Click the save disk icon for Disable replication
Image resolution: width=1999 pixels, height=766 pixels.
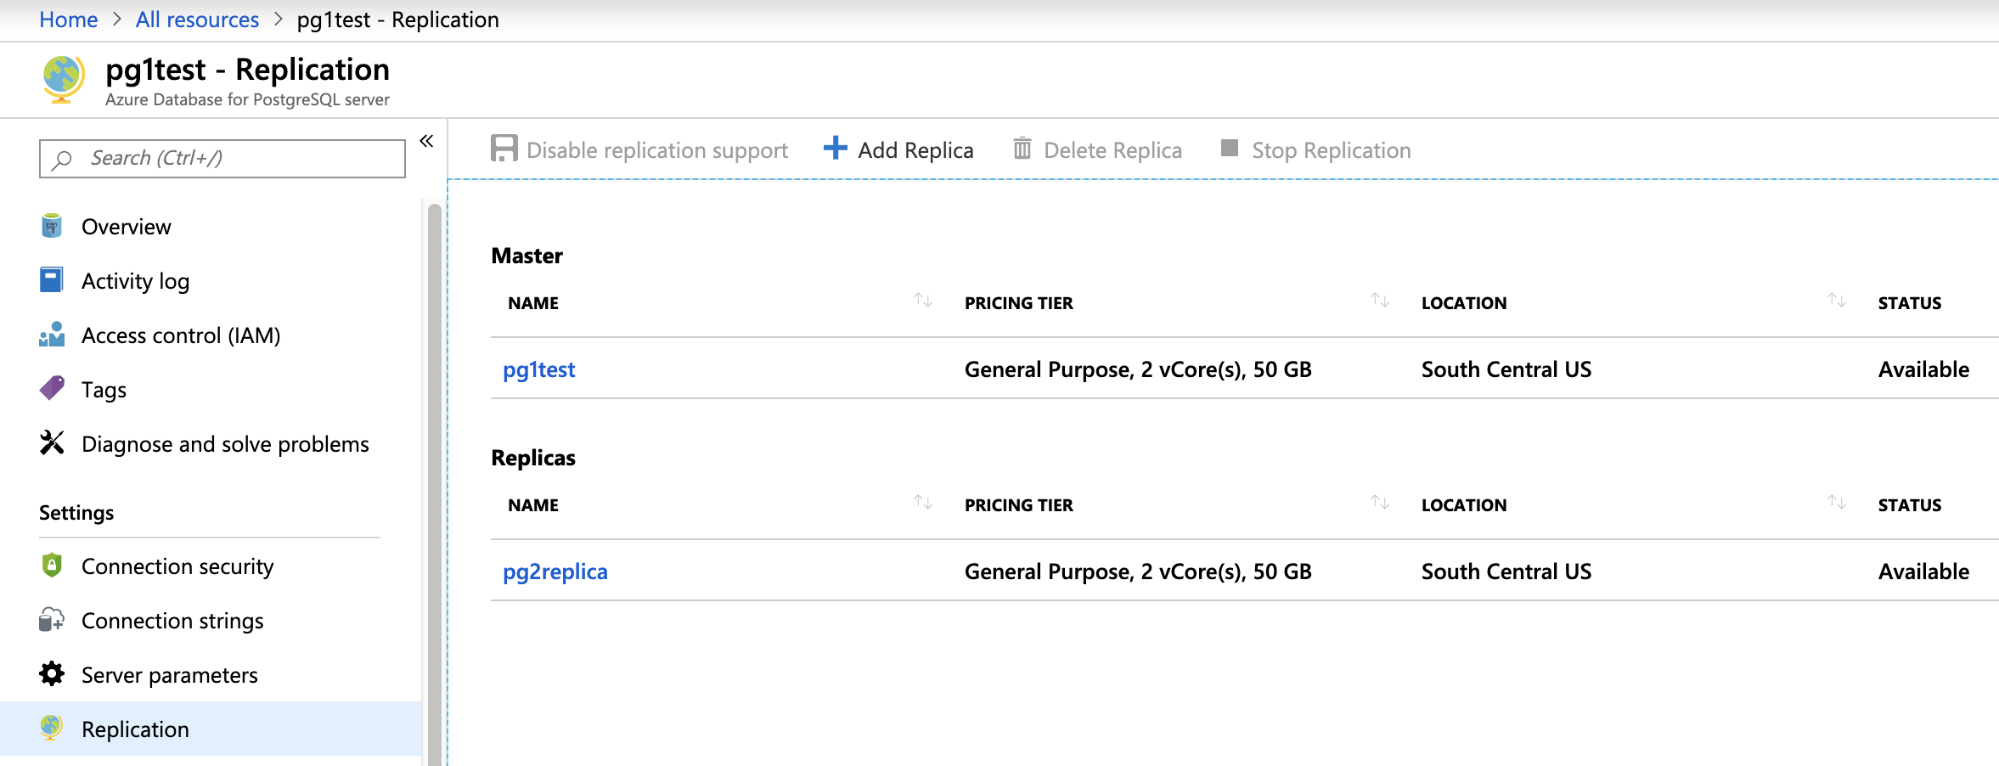[504, 149]
